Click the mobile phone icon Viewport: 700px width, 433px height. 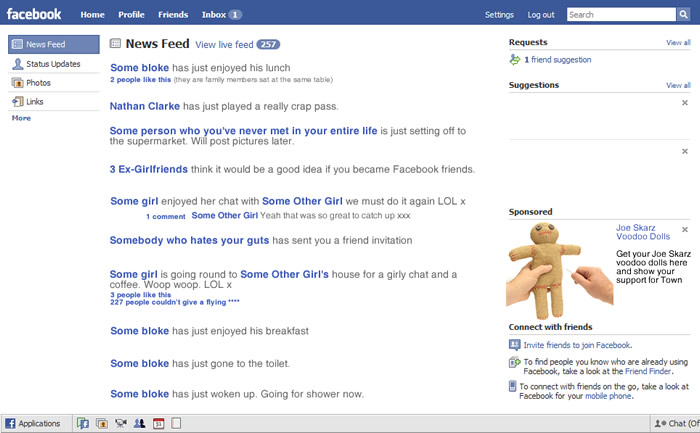(512, 386)
